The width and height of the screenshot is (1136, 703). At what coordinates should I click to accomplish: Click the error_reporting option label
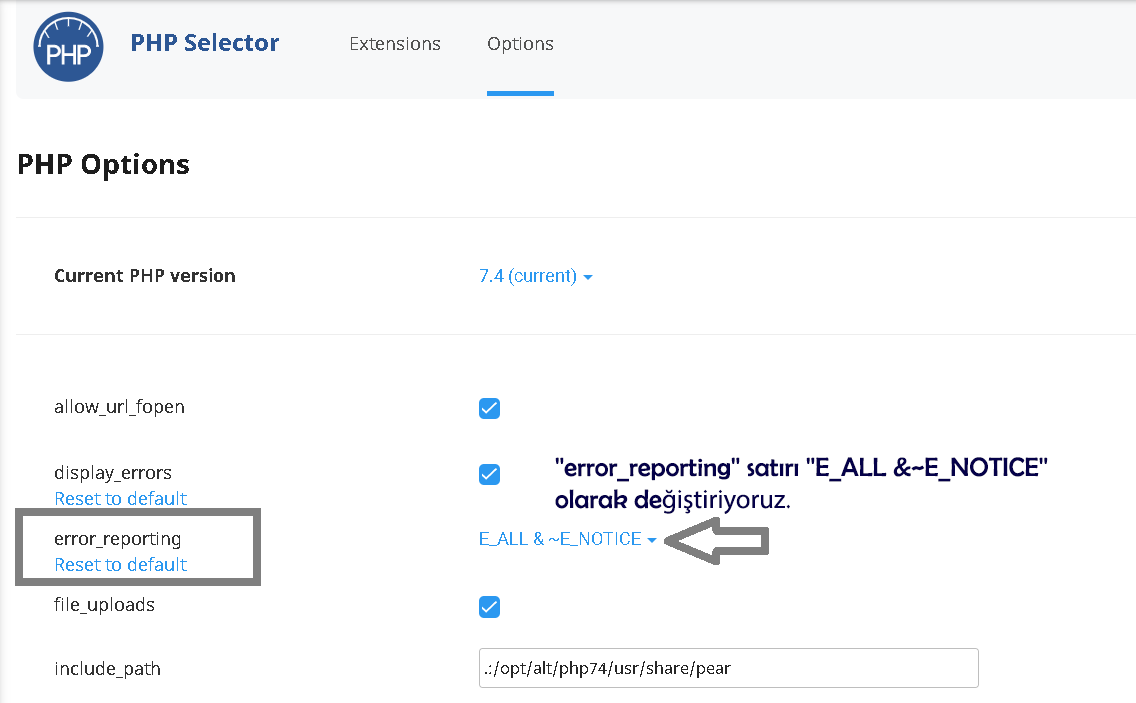118,539
